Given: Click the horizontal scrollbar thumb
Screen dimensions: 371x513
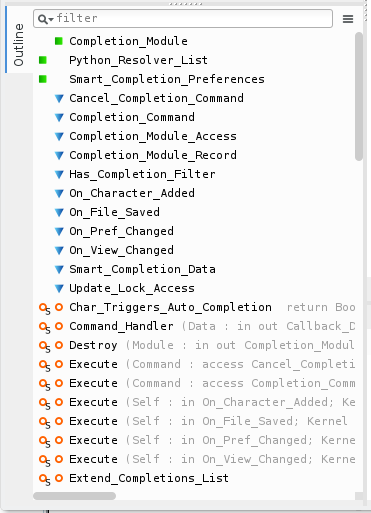Looking at the screenshot, I should coord(74,496).
